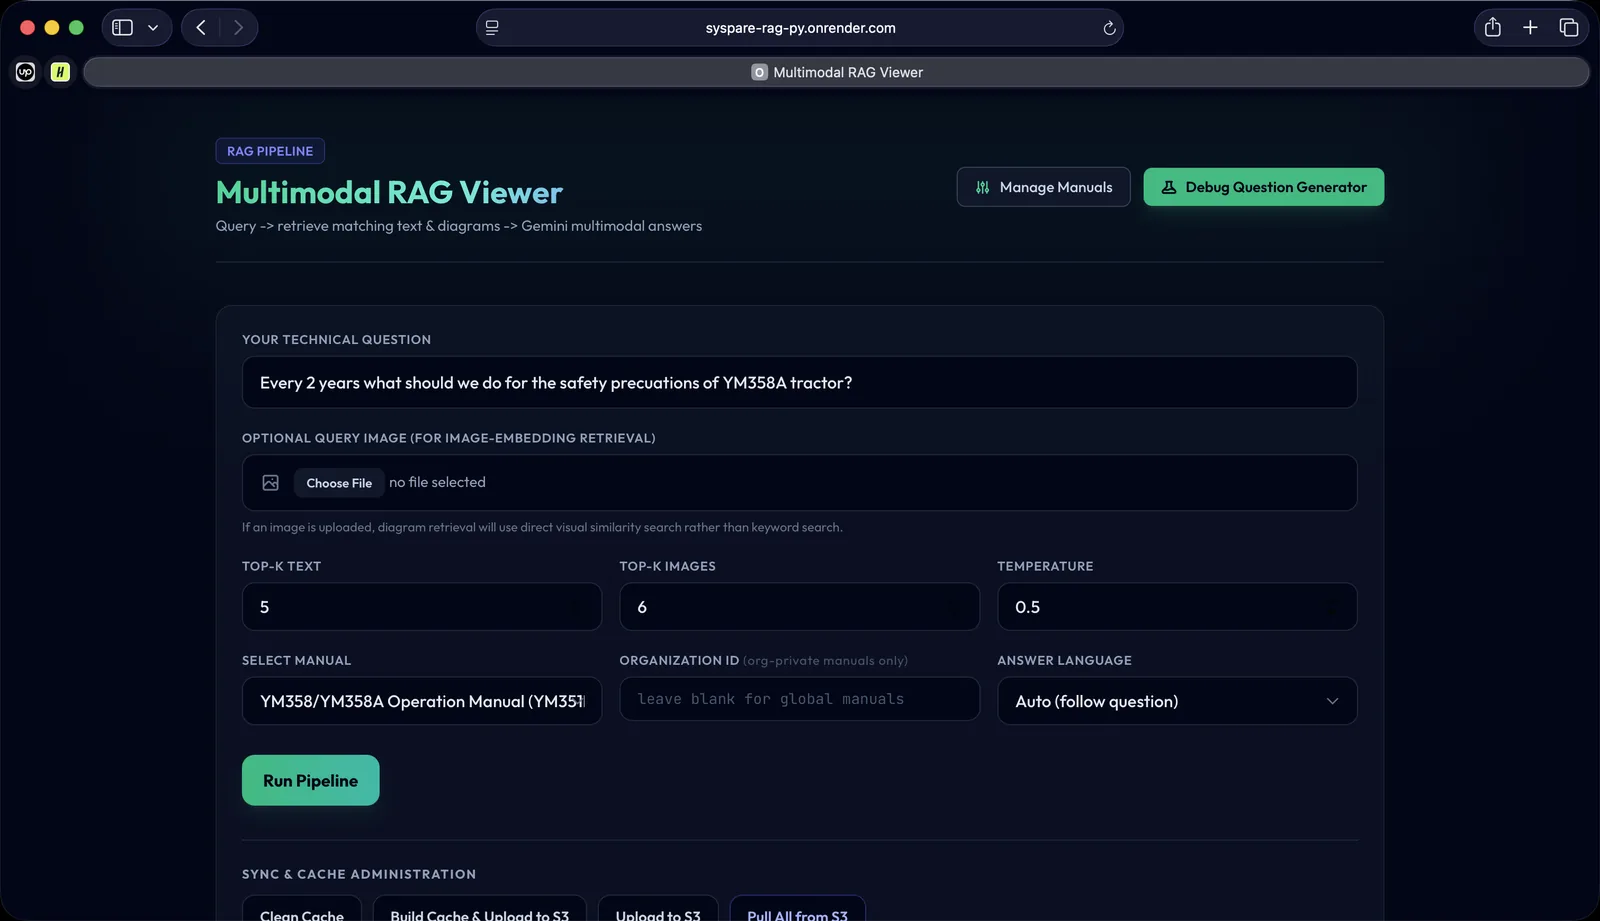Open Manage Manuals
Viewport: 1600px width, 921px height.
(1043, 187)
